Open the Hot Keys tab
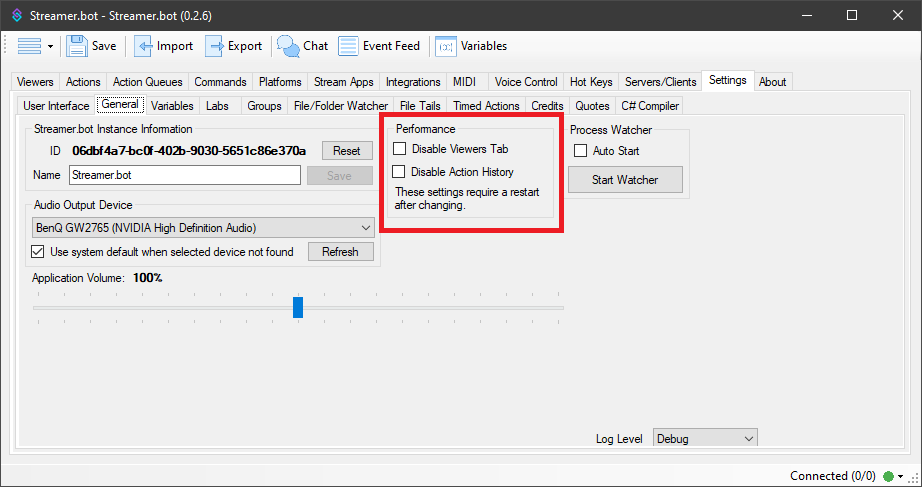Viewport: 922px width, 488px height. coord(591,82)
